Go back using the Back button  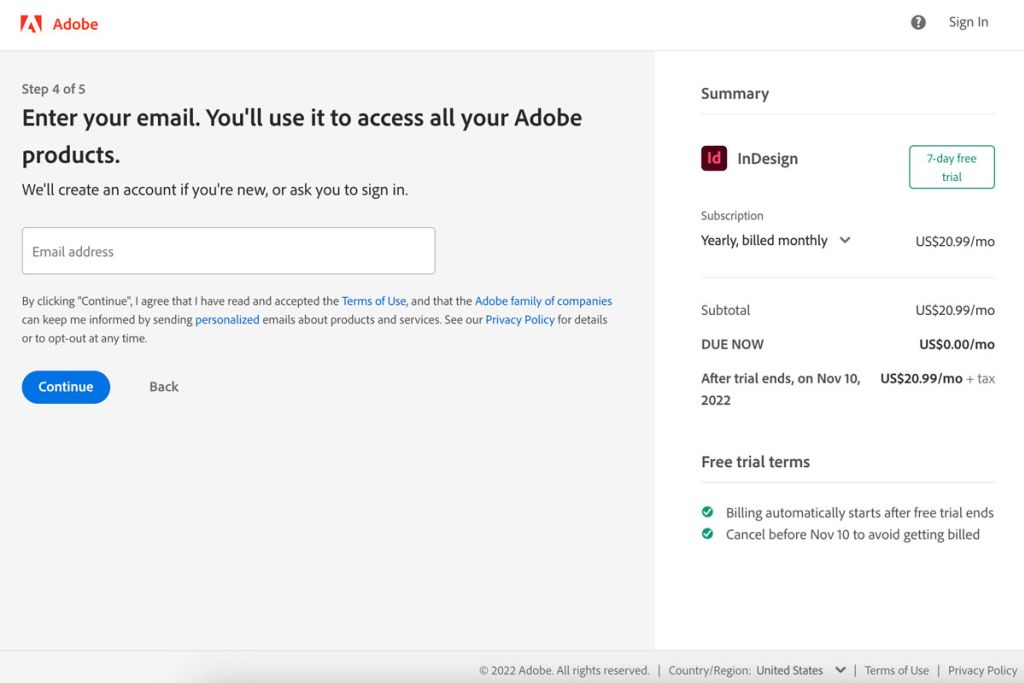[163, 387]
